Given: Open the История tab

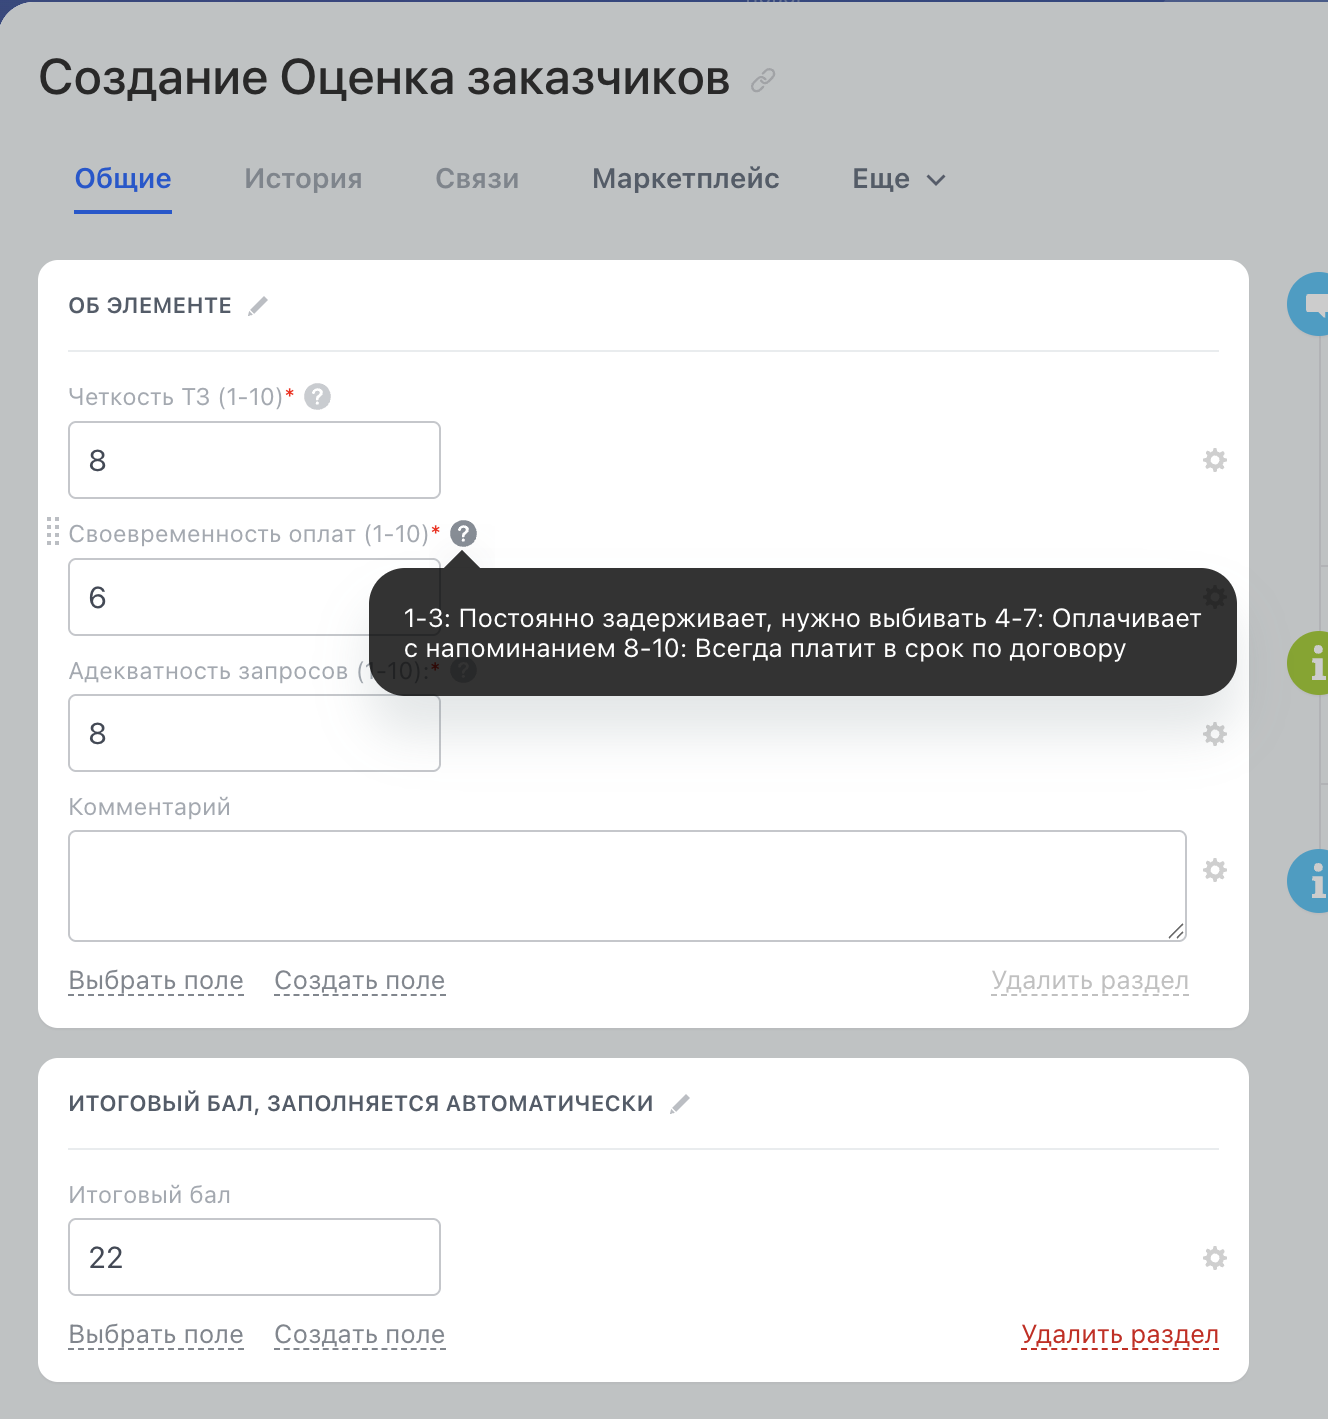Looking at the screenshot, I should [x=303, y=179].
